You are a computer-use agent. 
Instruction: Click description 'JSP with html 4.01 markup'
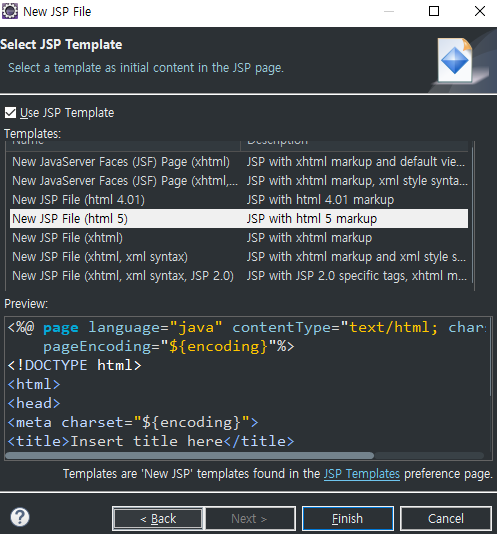[x=320, y=200]
